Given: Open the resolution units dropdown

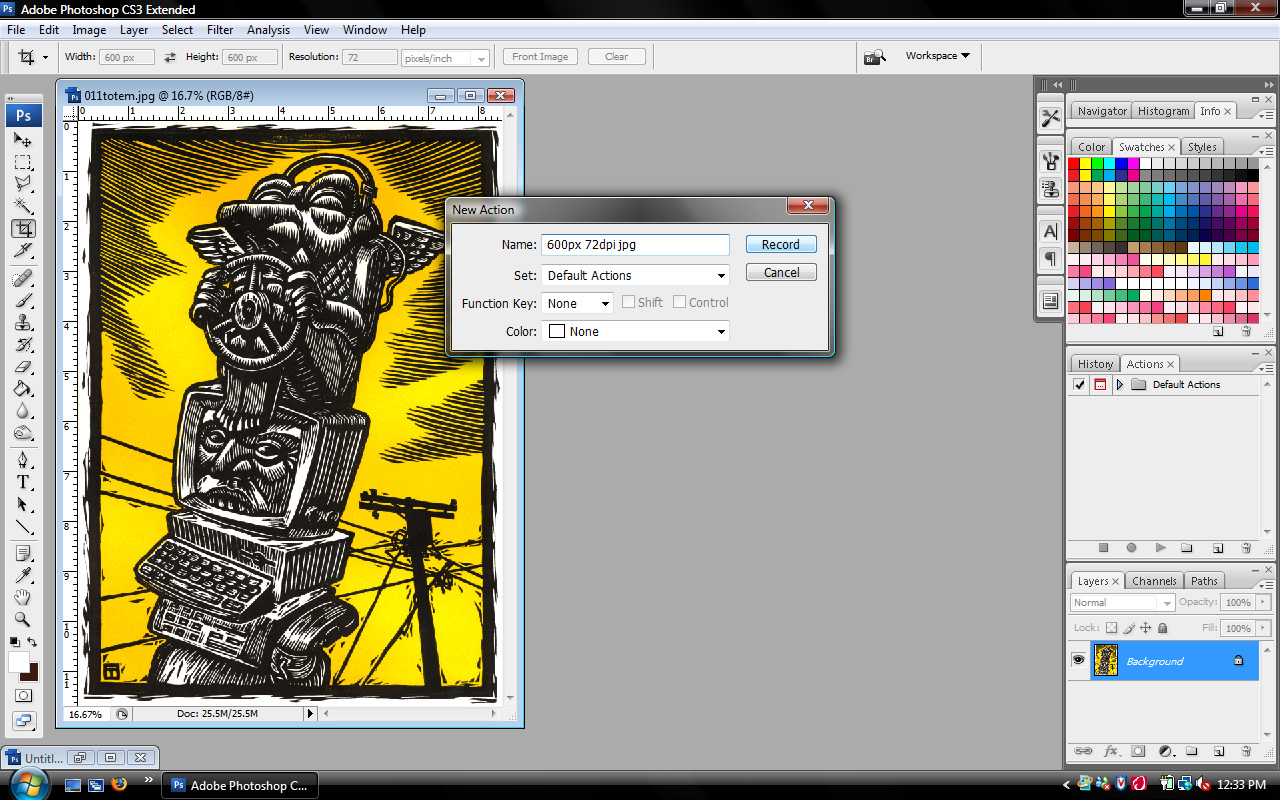Looking at the screenshot, I should point(445,58).
